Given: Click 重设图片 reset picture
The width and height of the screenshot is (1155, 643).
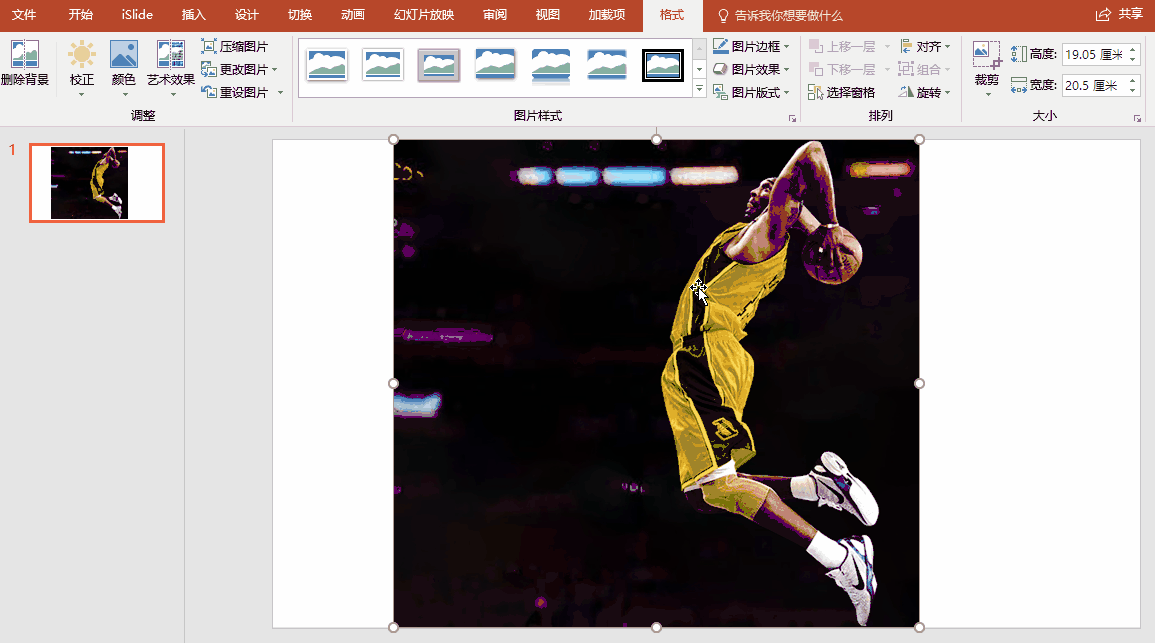Looking at the screenshot, I should pyautogui.click(x=235, y=92).
